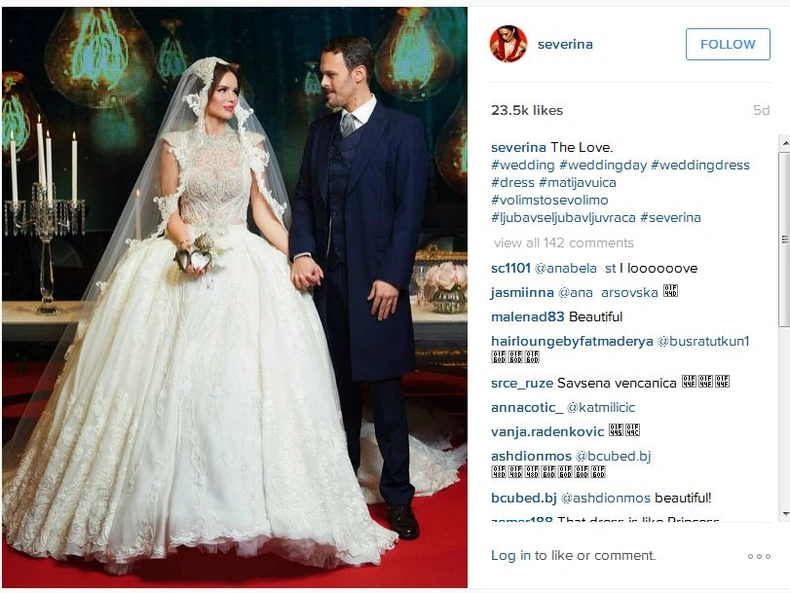Click the Log in link

click(x=511, y=556)
